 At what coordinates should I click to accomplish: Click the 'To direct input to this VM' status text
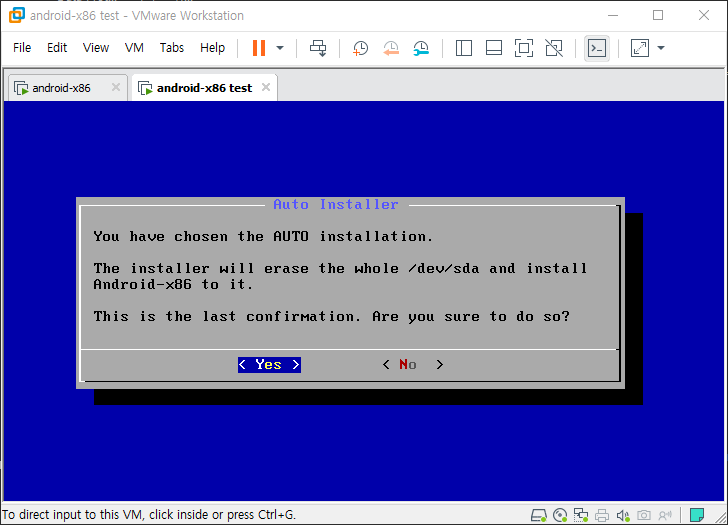pos(149,515)
